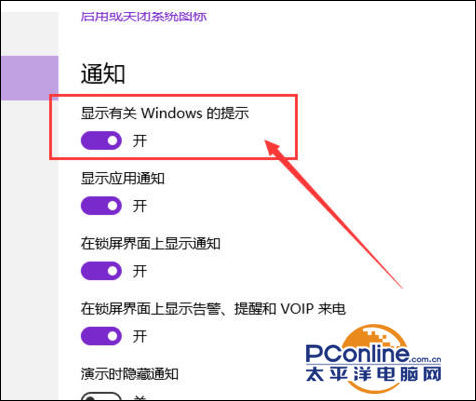Switch off lock screen alarms and VOIP toggle
The image size is (476, 401).
point(101,336)
